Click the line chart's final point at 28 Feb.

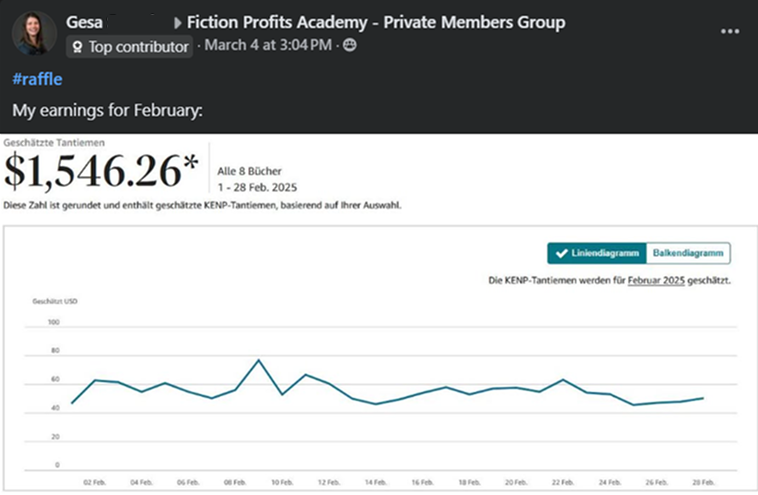[703, 398]
